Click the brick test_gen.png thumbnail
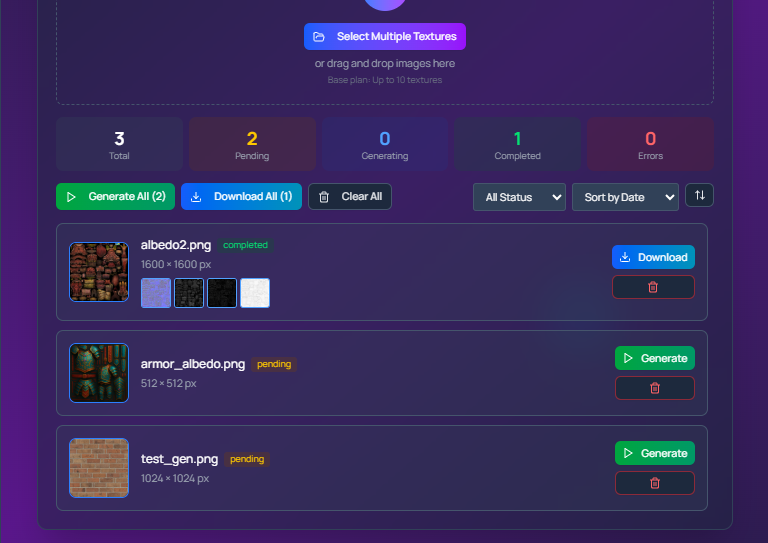The image size is (768, 543). coord(99,468)
